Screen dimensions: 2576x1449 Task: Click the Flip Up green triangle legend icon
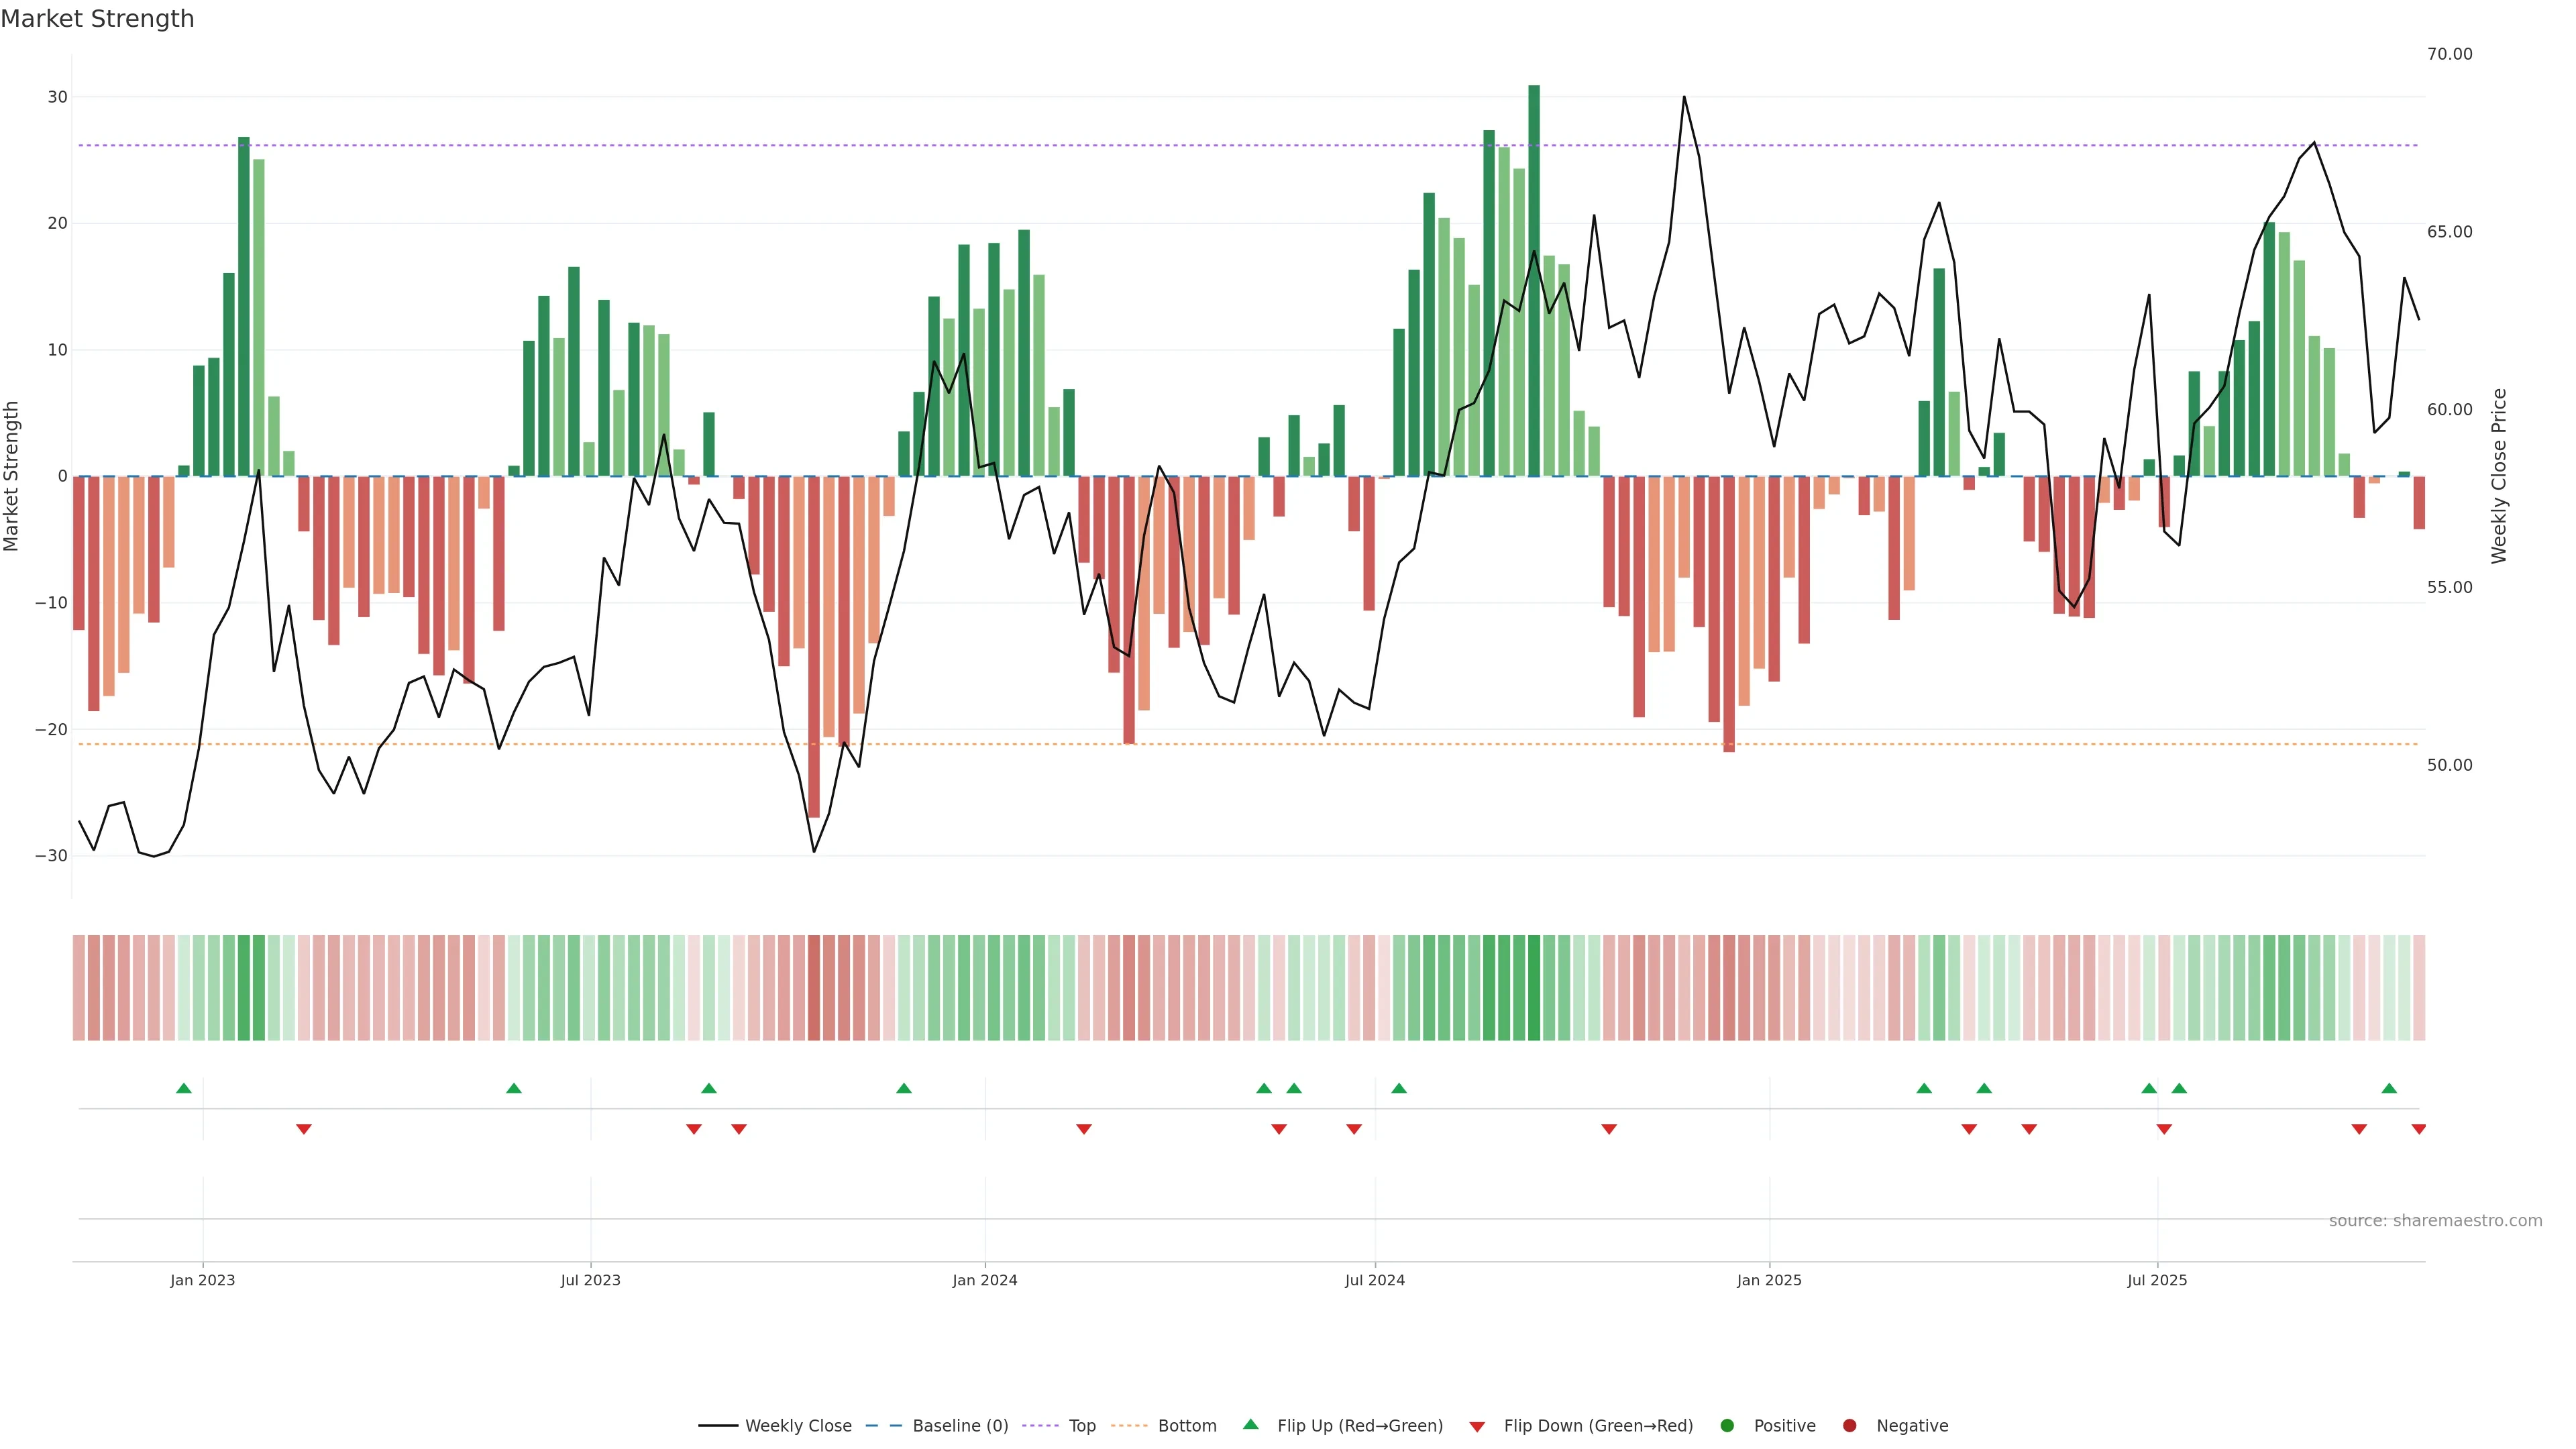tap(1250, 1424)
